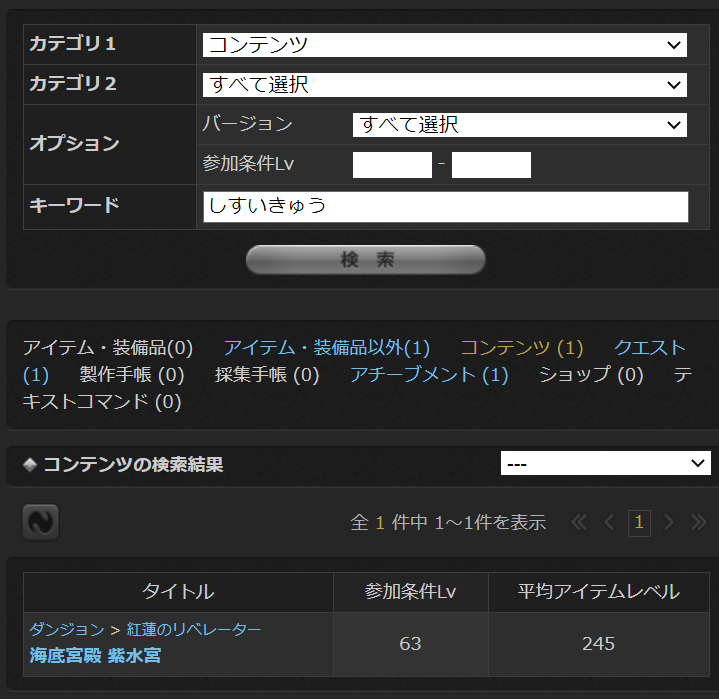
Task: Select the アイテム・装備品(0) tab
Action: coord(108,348)
